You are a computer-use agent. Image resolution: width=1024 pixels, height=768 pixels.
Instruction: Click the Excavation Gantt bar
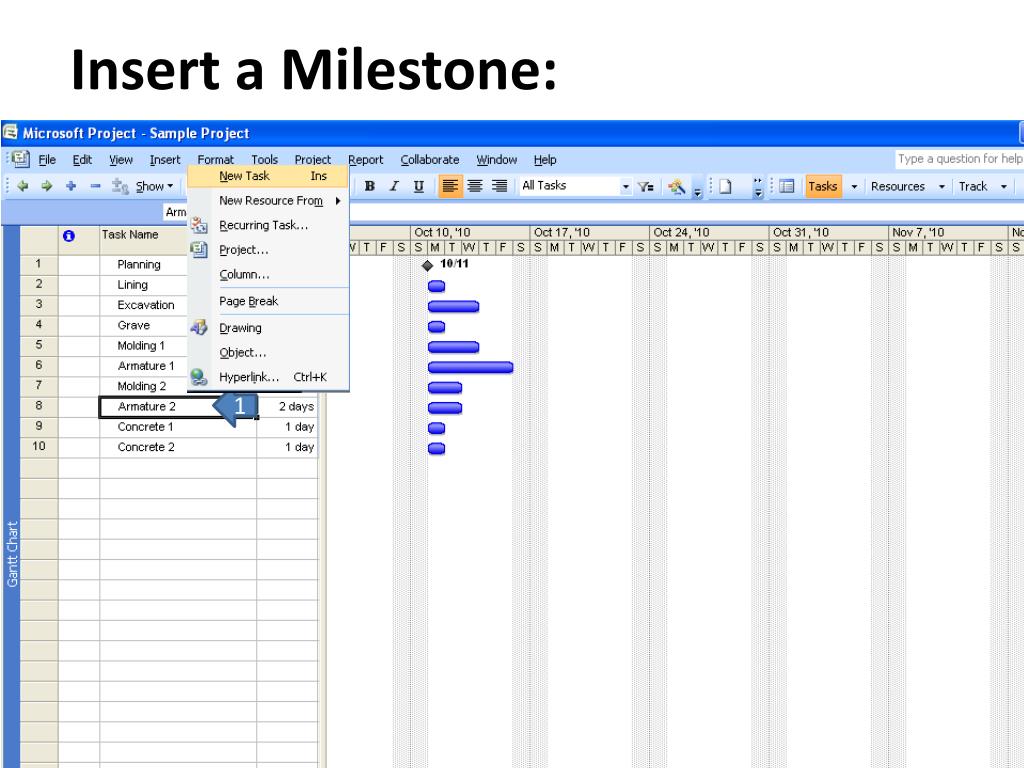(453, 306)
